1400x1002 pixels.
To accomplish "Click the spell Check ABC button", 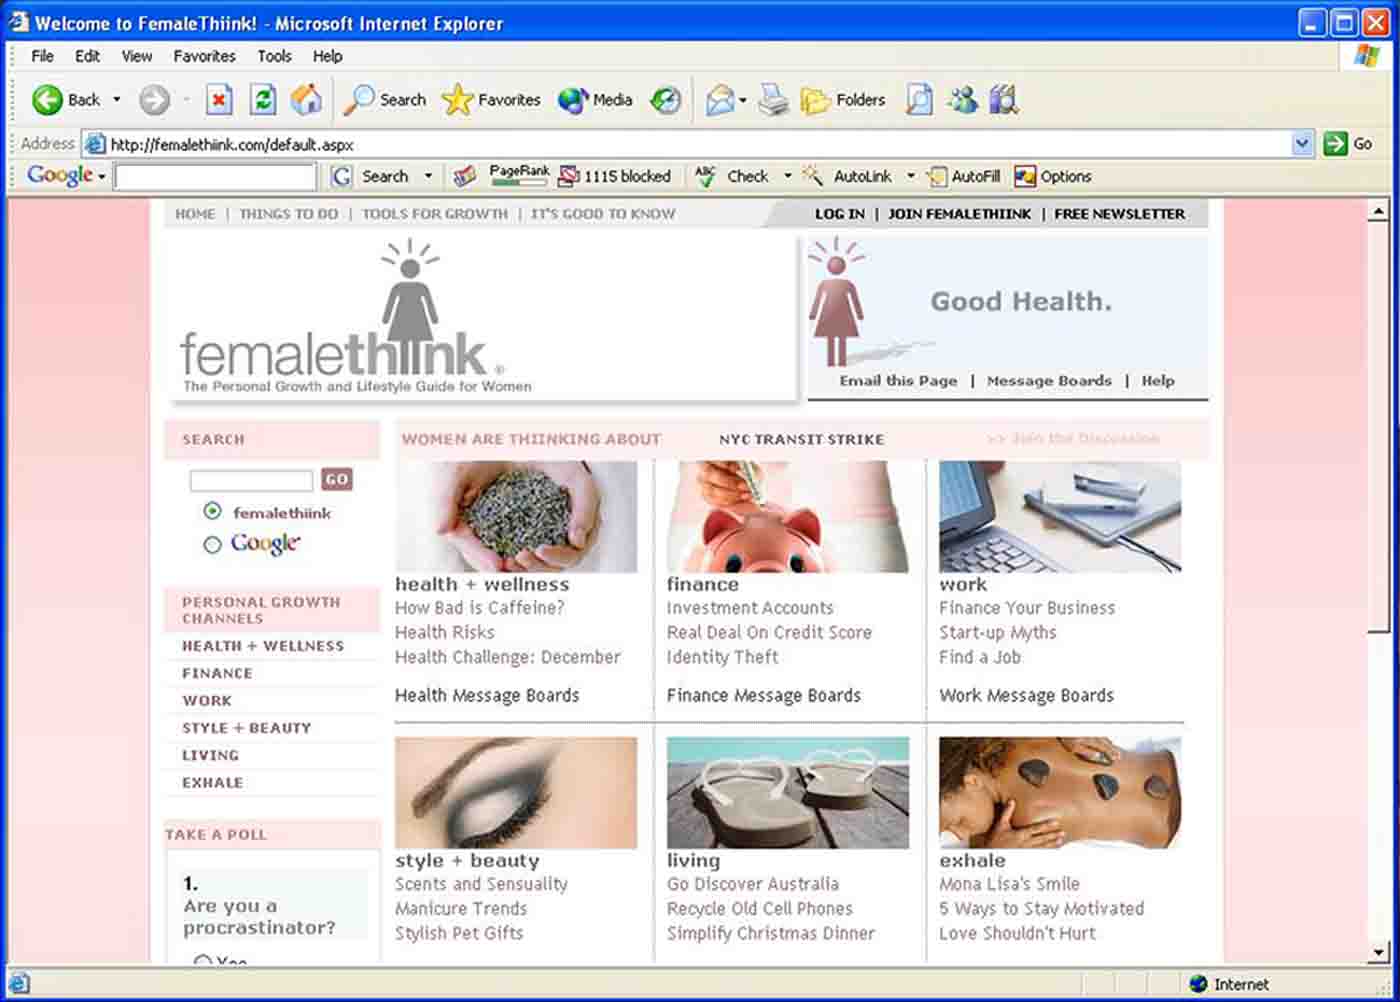I will 733,176.
